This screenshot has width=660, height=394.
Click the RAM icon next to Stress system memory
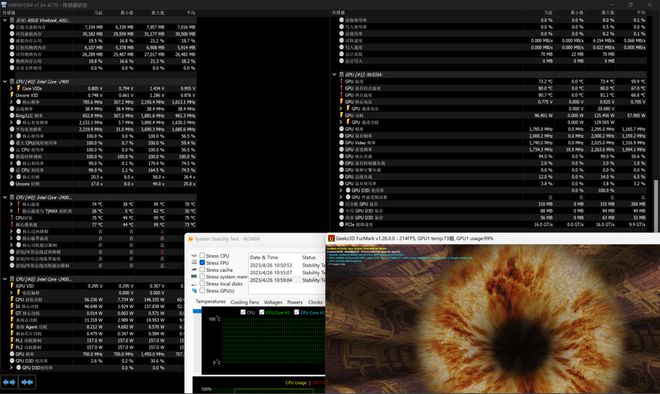[194, 277]
